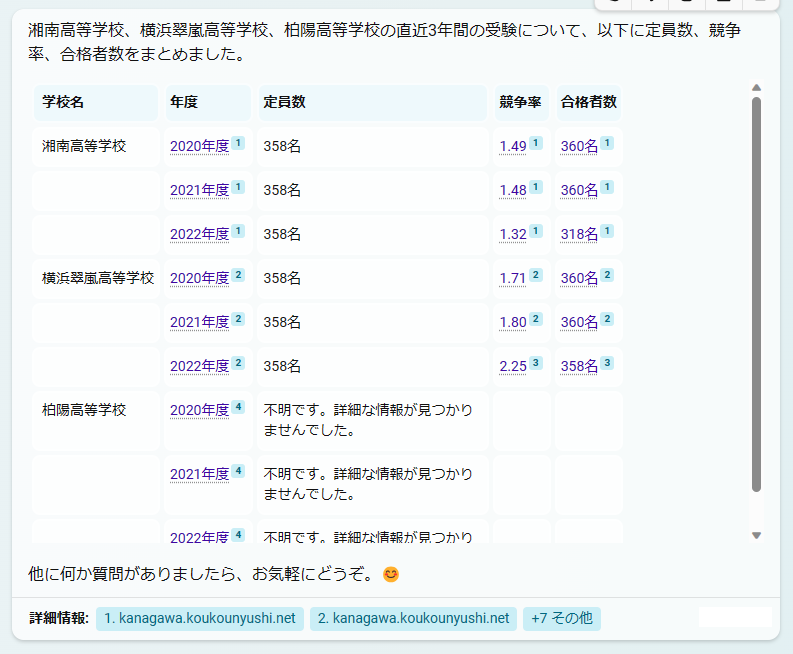Select the 競争率 column header

(x=521, y=103)
